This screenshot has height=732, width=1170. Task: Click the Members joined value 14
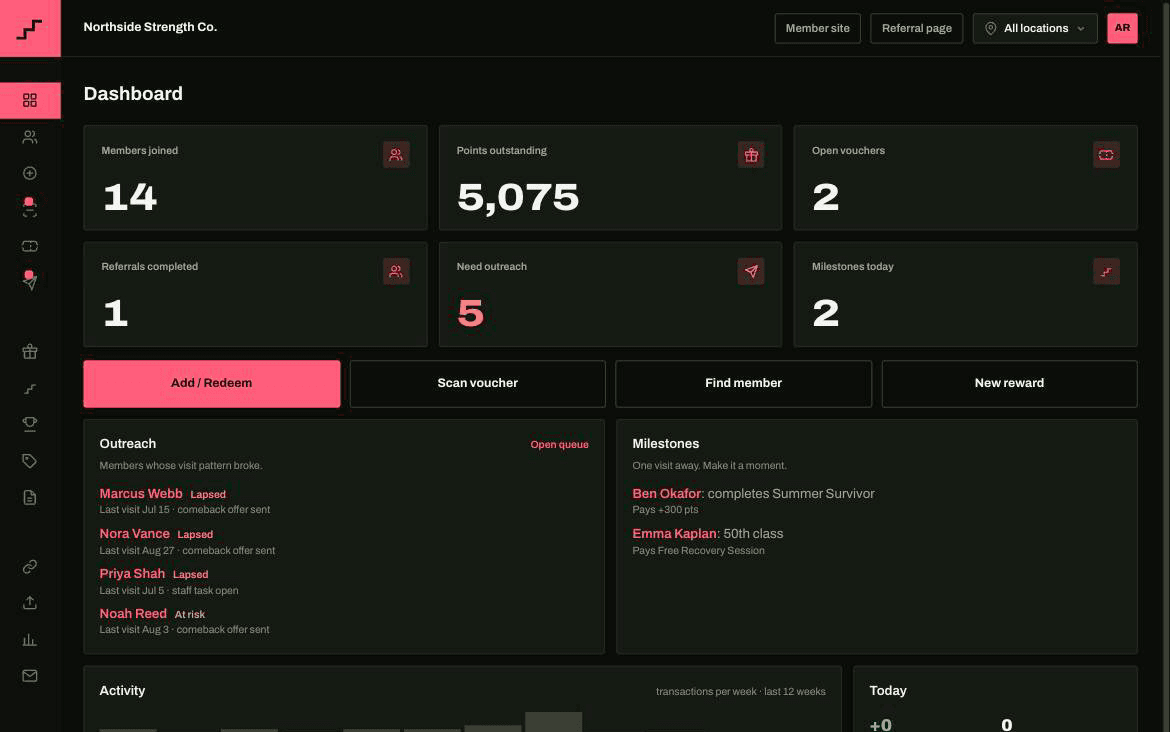click(130, 198)
